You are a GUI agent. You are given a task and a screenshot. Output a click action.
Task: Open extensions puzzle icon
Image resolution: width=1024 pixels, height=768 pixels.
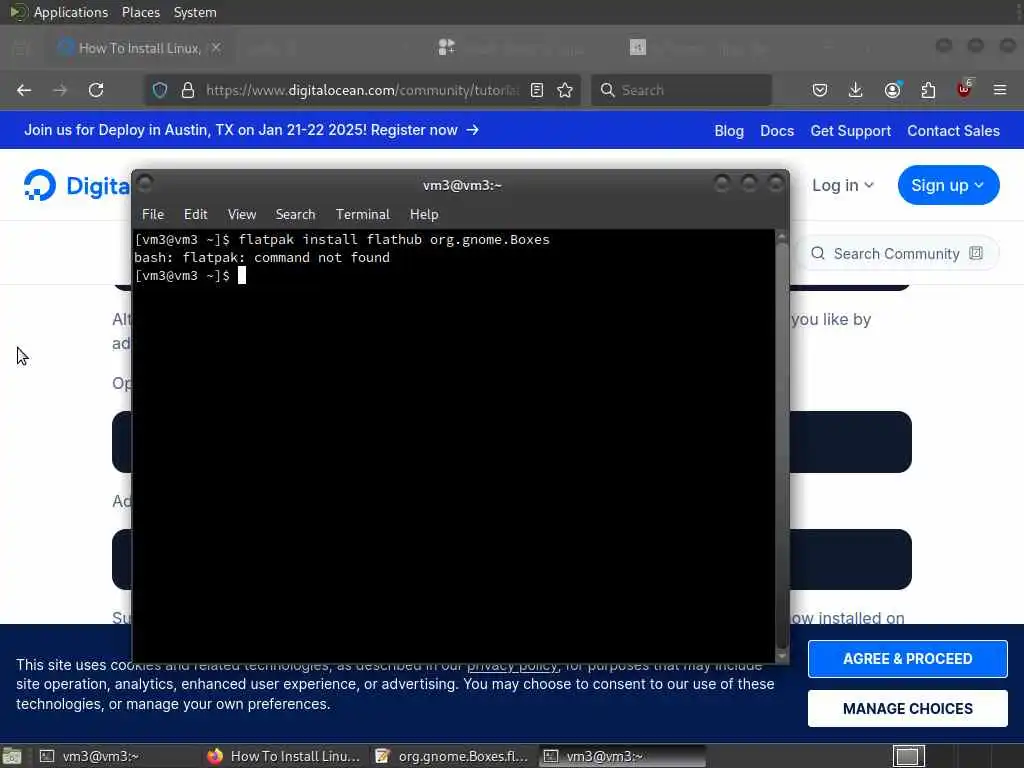click(x=928, y=90)
